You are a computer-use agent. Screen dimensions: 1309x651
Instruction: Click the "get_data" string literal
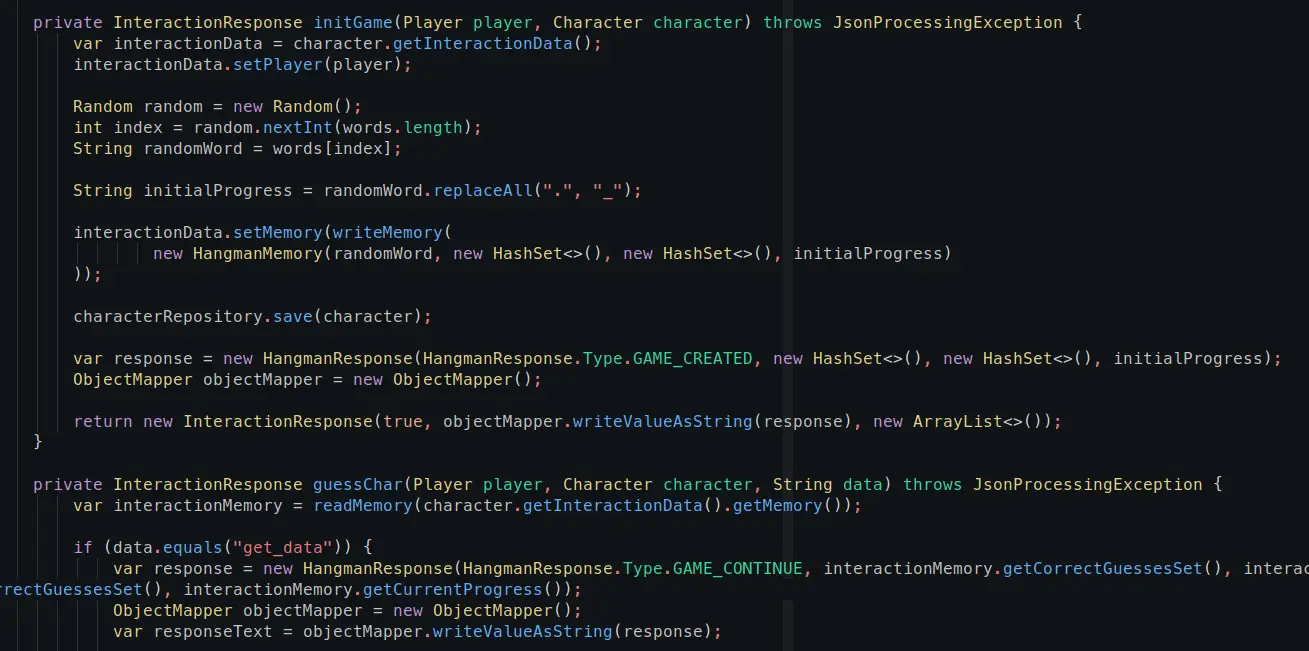click(x=312, y=547)
